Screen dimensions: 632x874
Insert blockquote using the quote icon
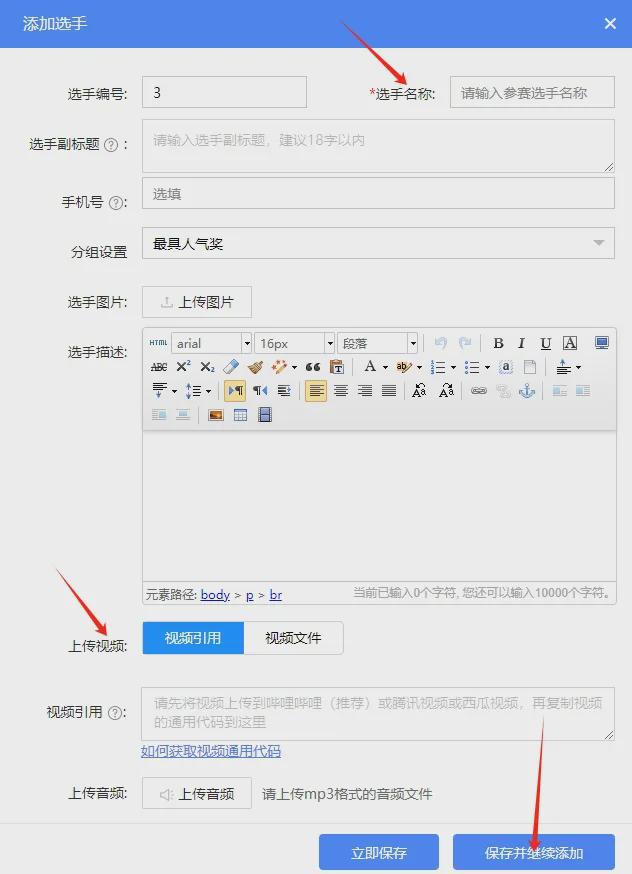coord(313,367)
